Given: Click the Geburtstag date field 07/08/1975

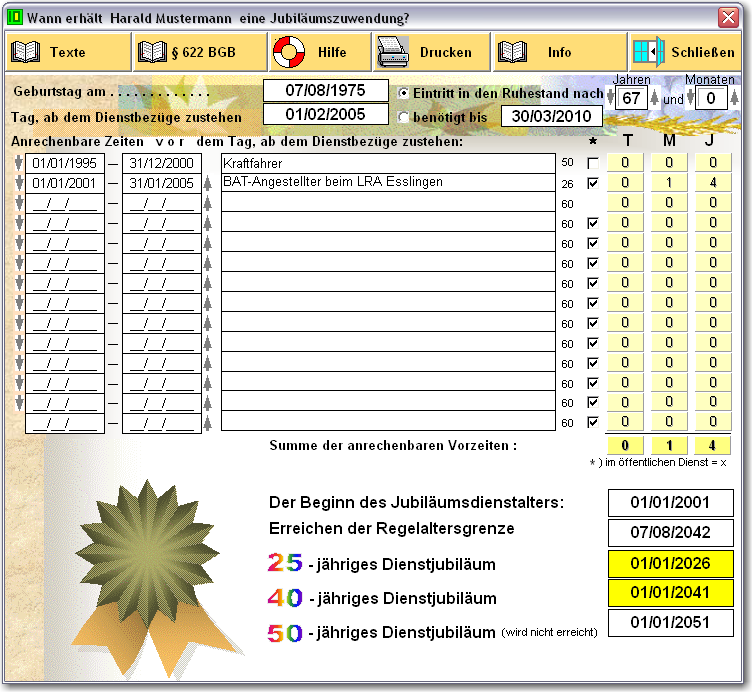Looking at the screenshot, I should [326, 90].
